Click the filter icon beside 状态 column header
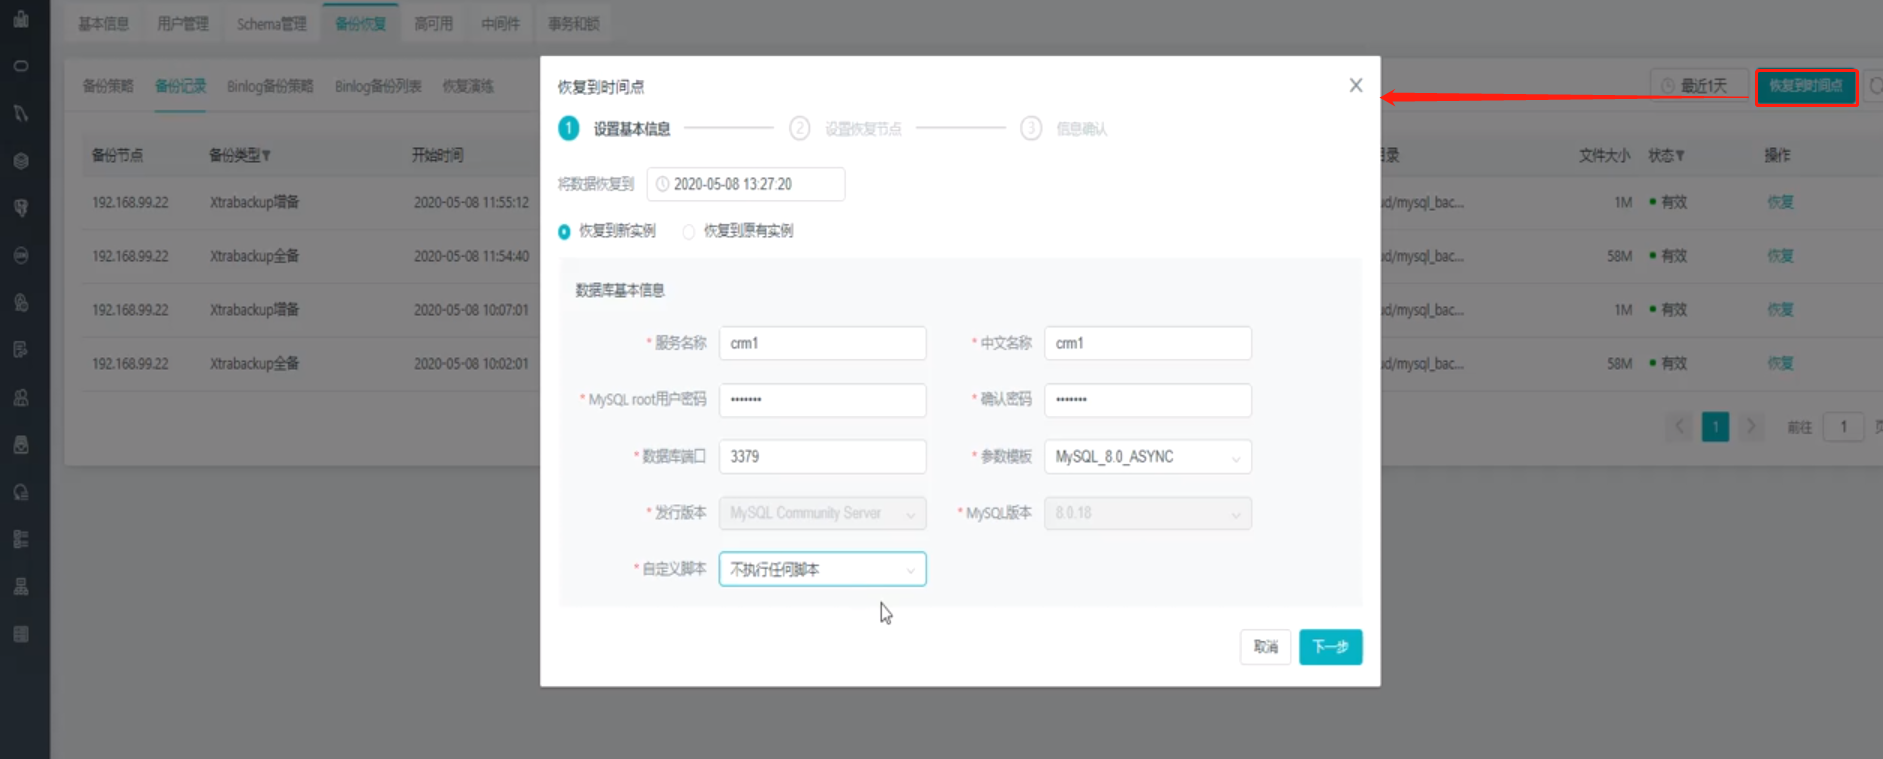The image size is (1883, 759). (1680, 156)
